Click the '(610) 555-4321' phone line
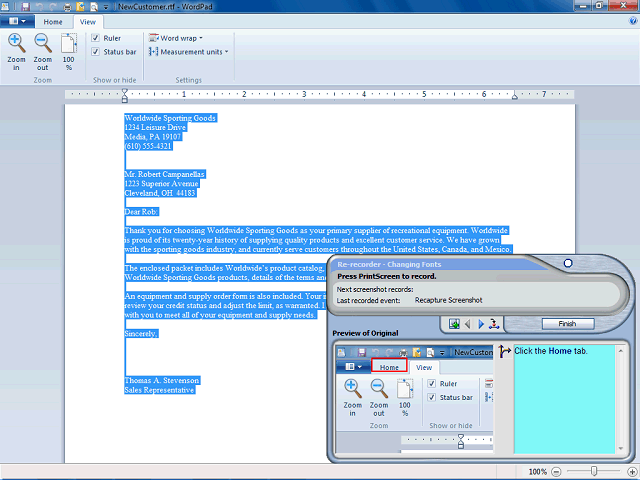Screen dimensions: 640x480 (x=148, y=146)
